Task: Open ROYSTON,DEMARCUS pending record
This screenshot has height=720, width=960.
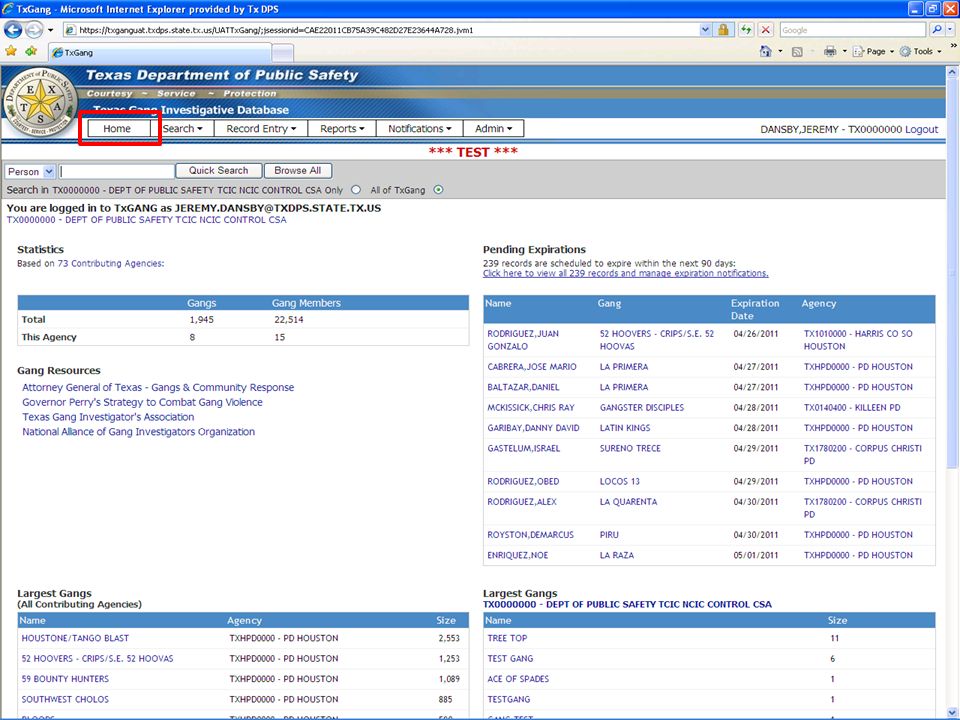Action: 530,534
